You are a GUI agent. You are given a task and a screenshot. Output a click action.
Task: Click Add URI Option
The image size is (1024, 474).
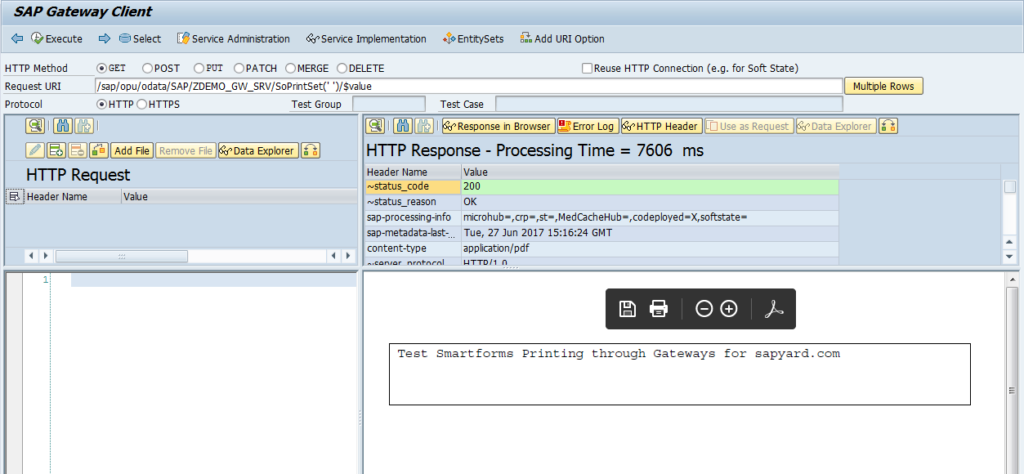(x=562, y=39)
